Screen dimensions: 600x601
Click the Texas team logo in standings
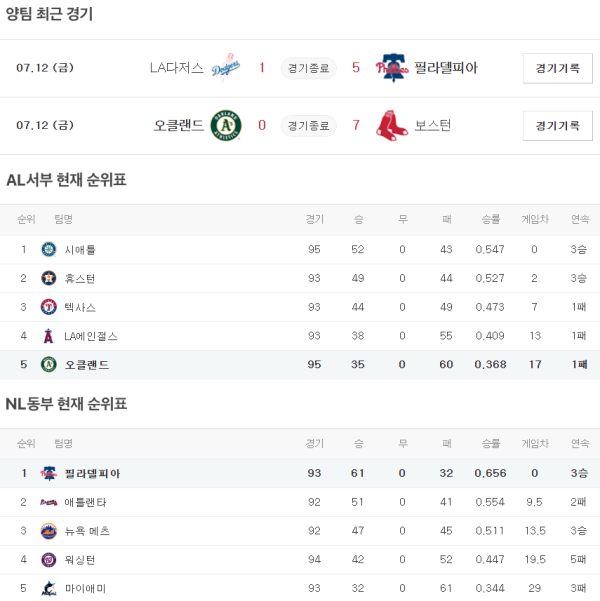click(48, 307)
